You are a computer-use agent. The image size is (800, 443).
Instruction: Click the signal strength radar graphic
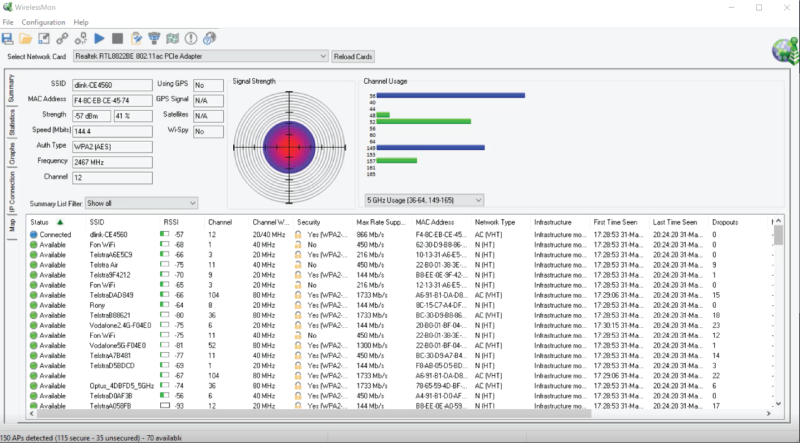pyautogui.click(x=289, y=147)
